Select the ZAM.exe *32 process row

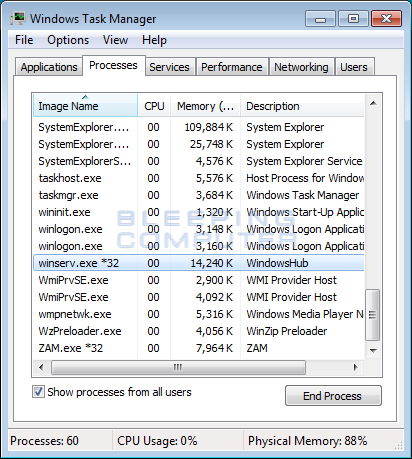pos(199,348)
